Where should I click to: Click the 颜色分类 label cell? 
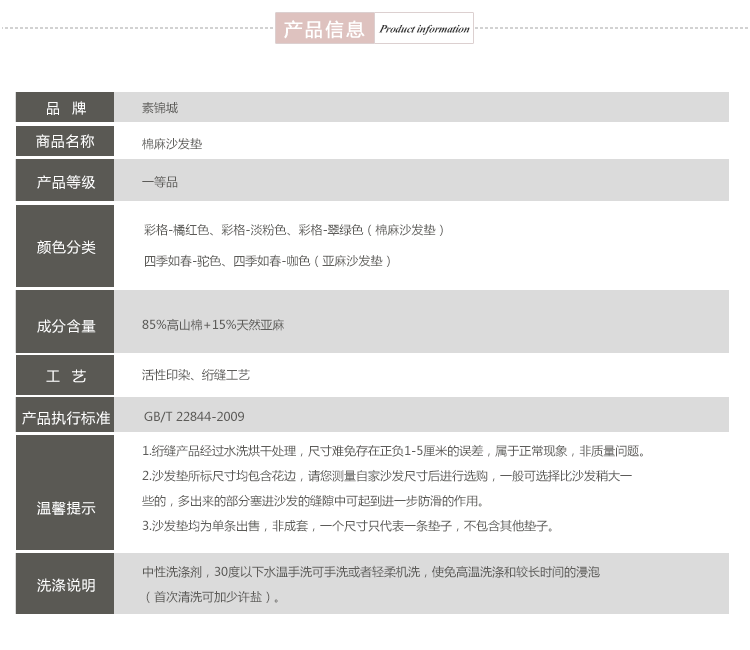pos(65,246)
